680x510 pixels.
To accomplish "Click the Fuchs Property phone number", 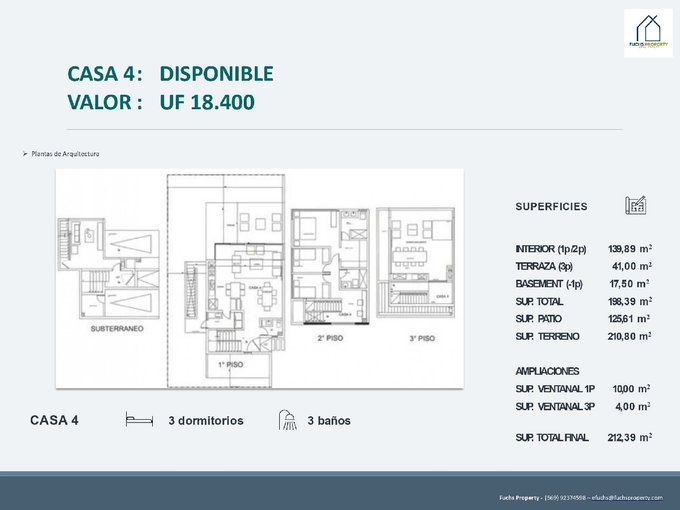I will pyautogui.click(x=565, y=497).
